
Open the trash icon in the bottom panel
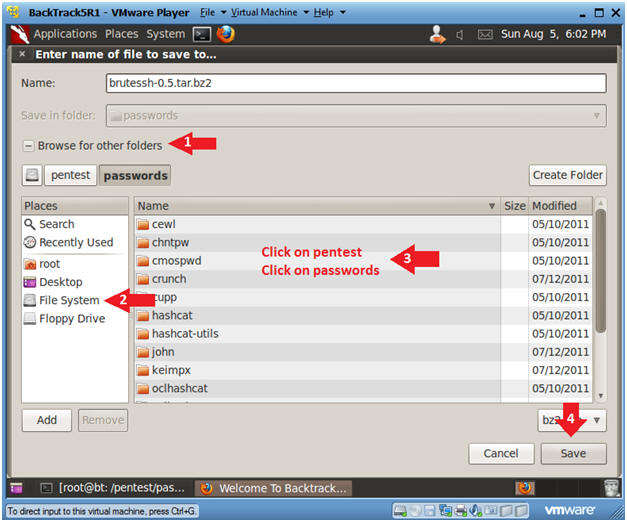[611, 488]
